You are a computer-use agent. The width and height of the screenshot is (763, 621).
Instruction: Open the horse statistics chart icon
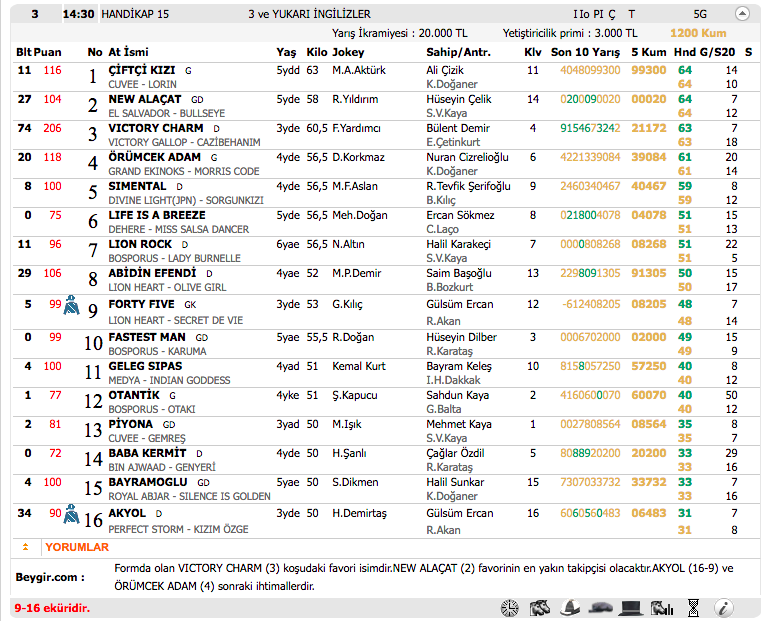click(x=661, y=607)
